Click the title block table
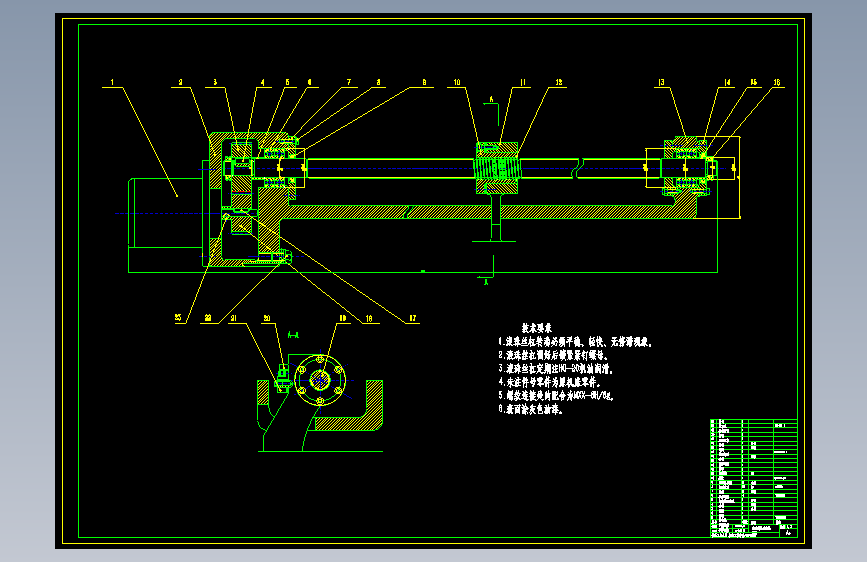This screenshot has width=867, height=562. (x=754, y=478)
